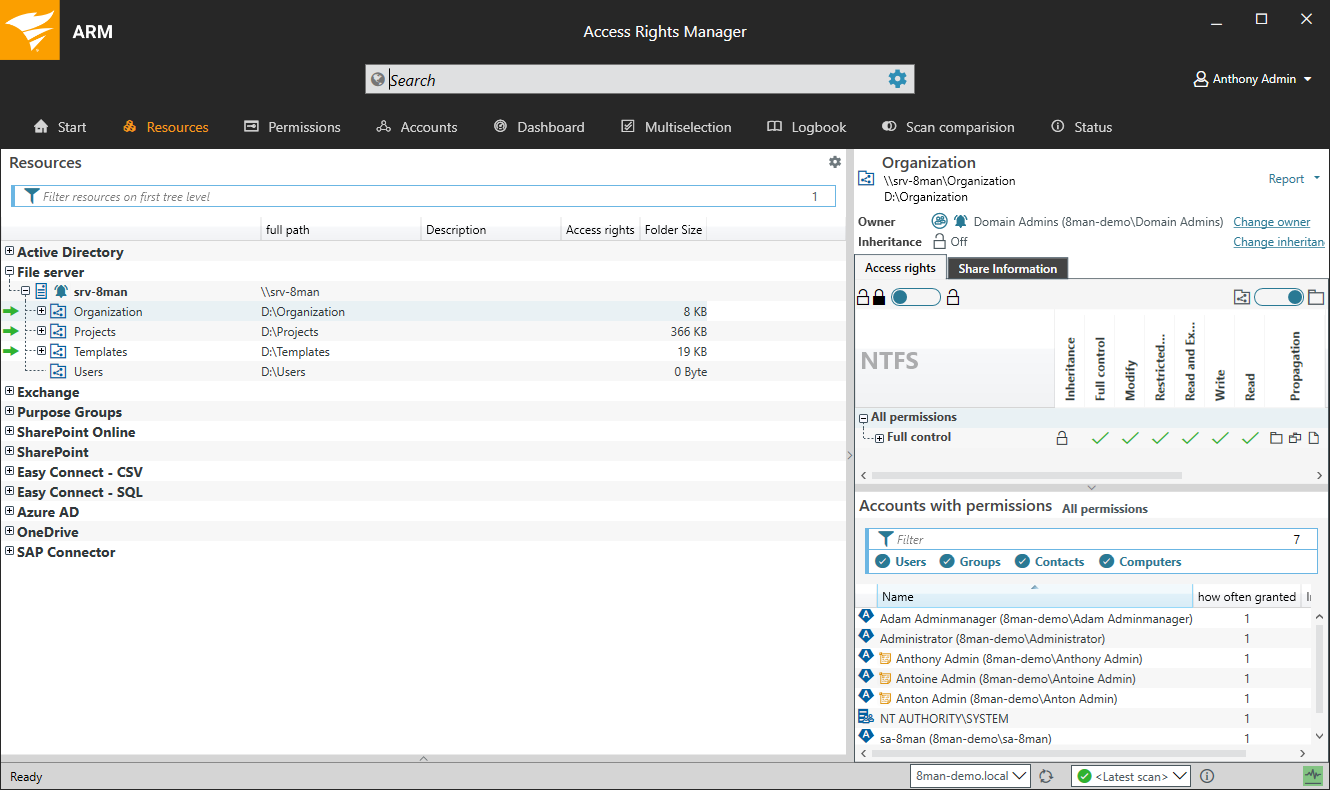Click folder propagation icon in Full control row

tap(1276, 438)
